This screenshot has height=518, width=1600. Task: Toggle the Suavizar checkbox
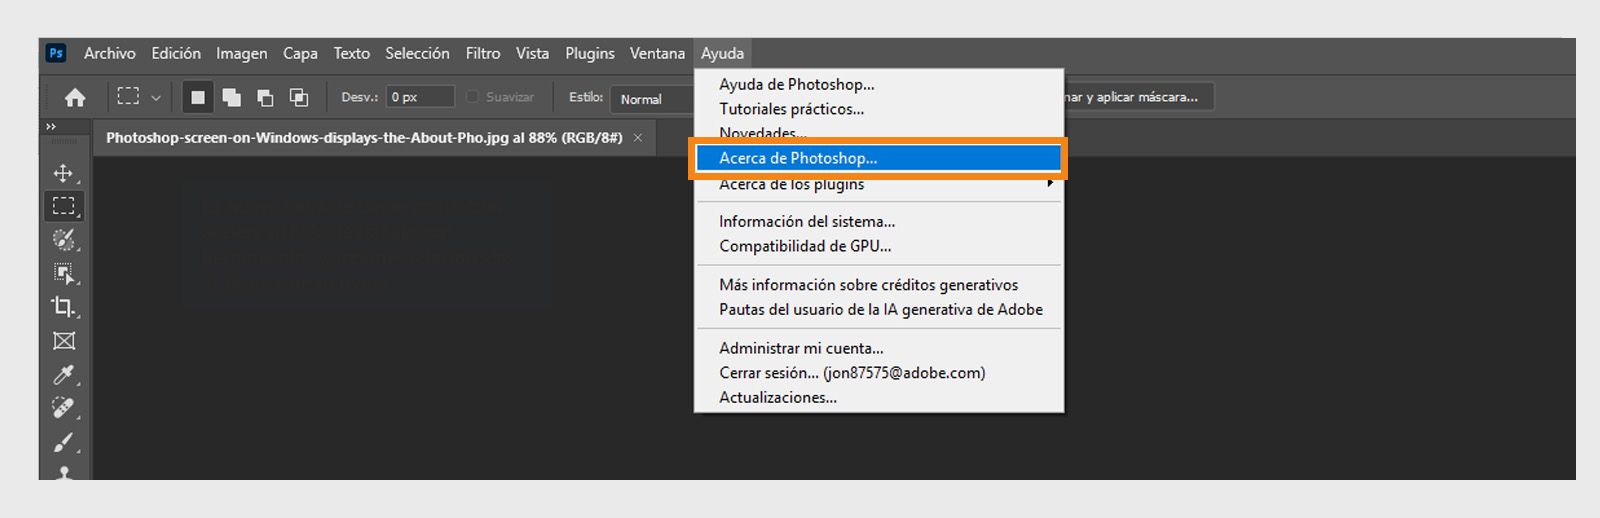(473, 97)
